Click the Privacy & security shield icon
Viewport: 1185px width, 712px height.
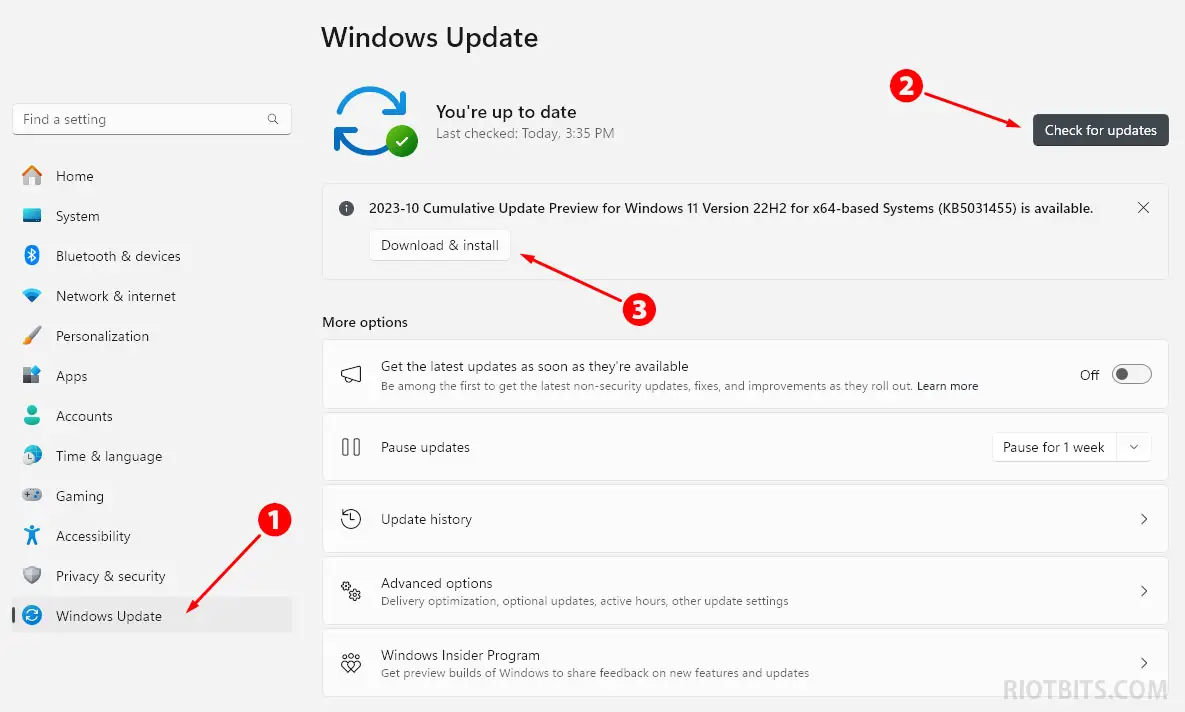click(32, 575)
